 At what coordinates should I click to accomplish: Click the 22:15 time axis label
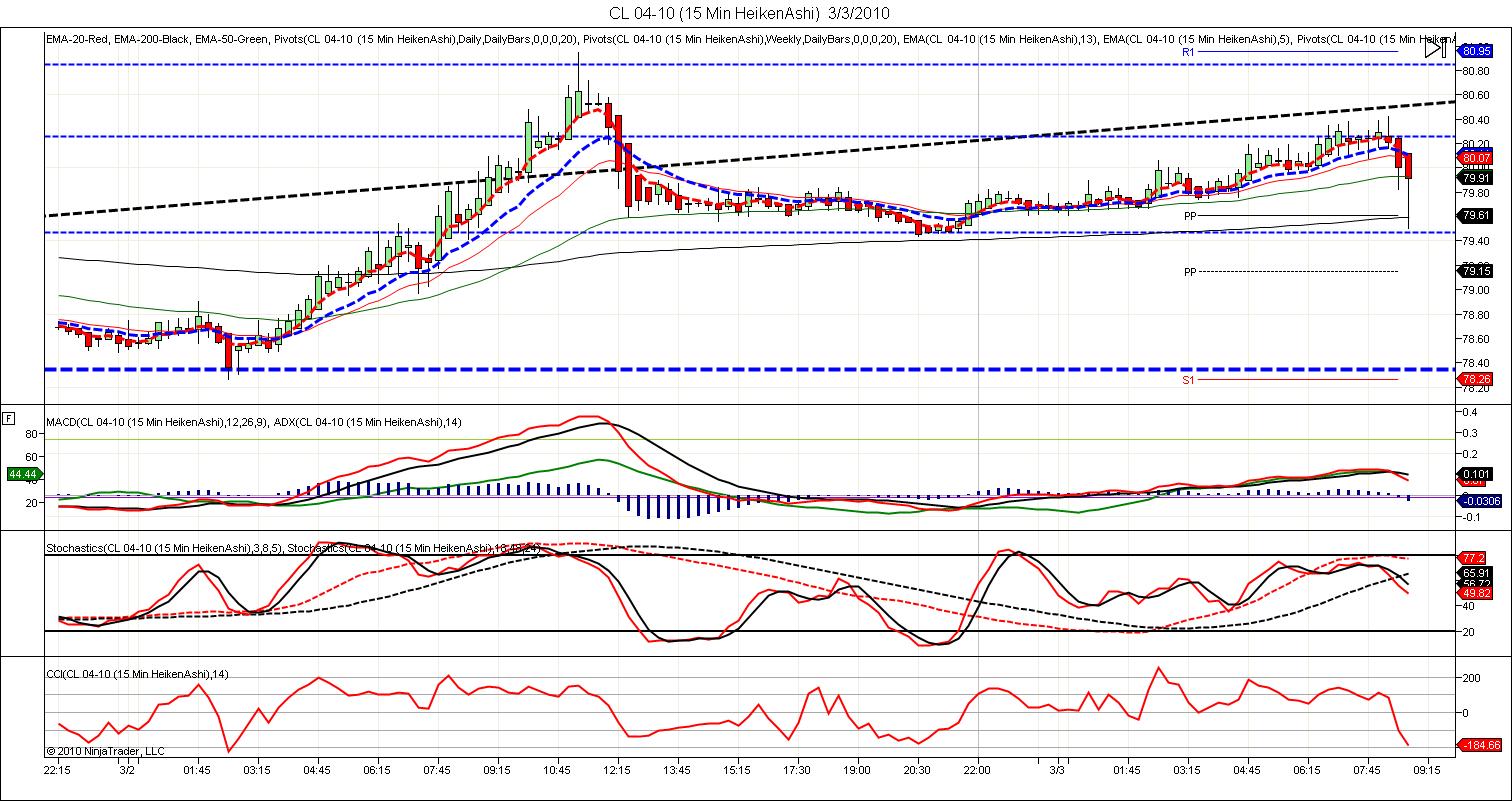(x=57, y=771)
